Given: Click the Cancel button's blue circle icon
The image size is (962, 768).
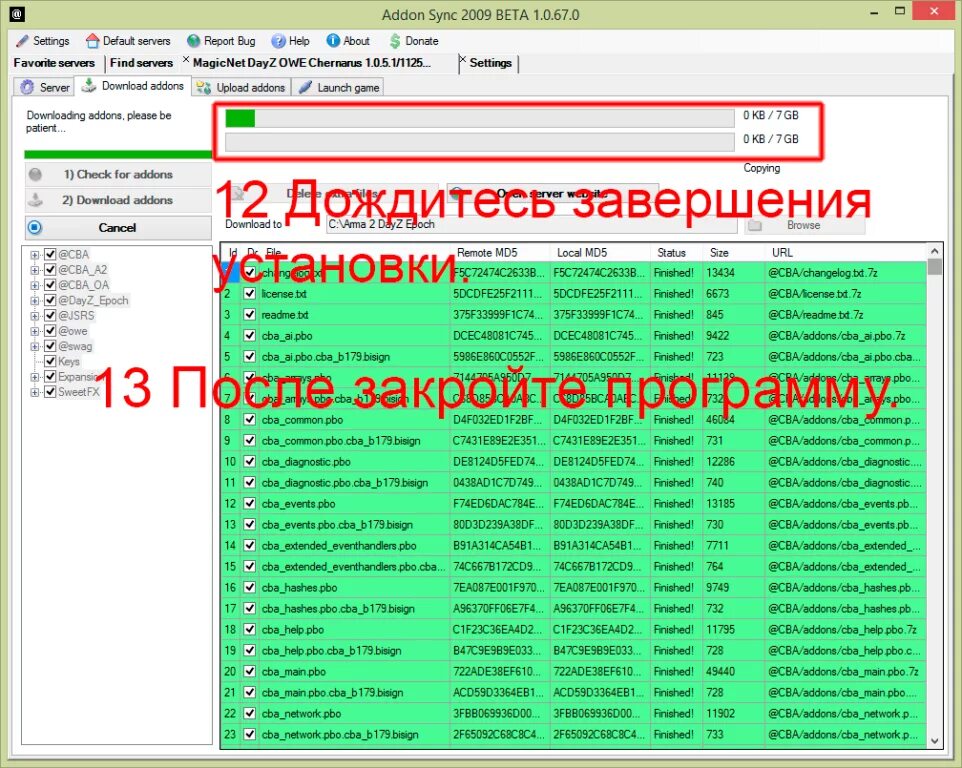Looking at the screenshot, I should tap(35, 228).
